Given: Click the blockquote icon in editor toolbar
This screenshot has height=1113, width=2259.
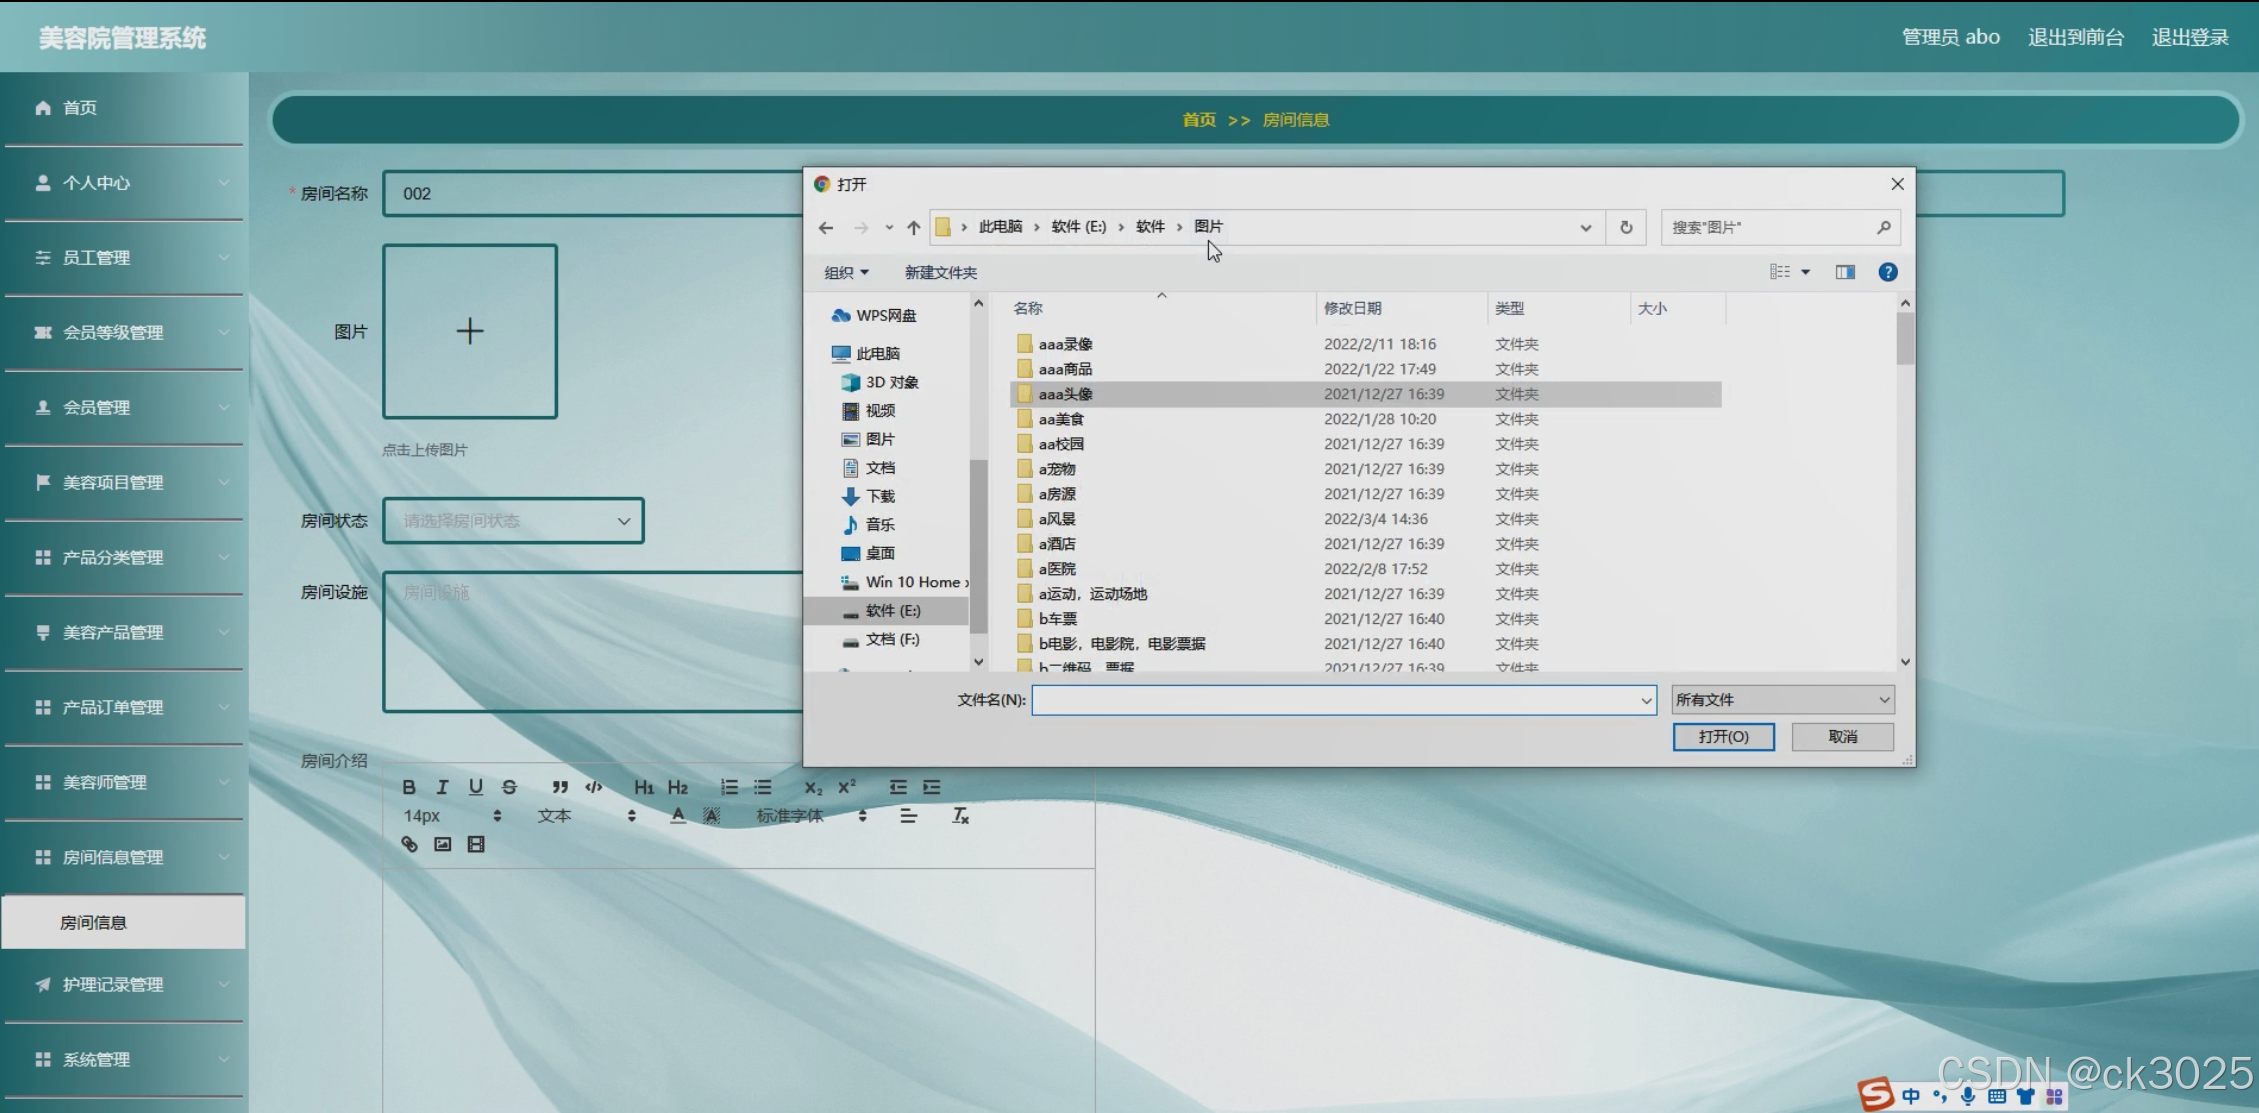Looking at the screenshot, I should tap(560, 787).
